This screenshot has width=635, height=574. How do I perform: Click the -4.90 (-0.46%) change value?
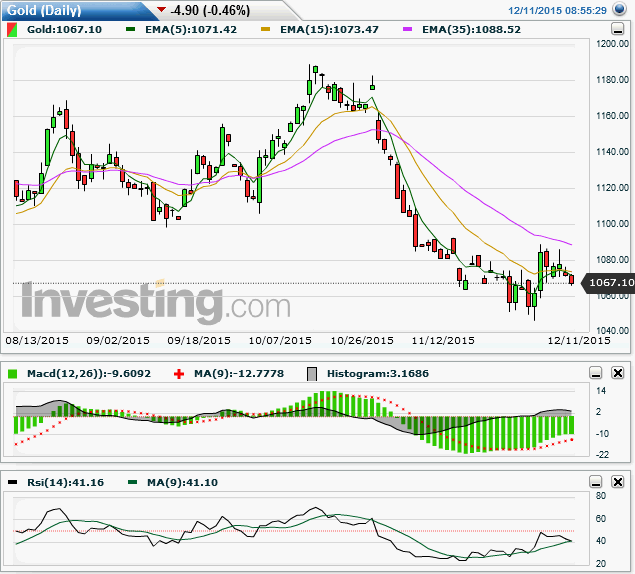(x=210, y=10)
